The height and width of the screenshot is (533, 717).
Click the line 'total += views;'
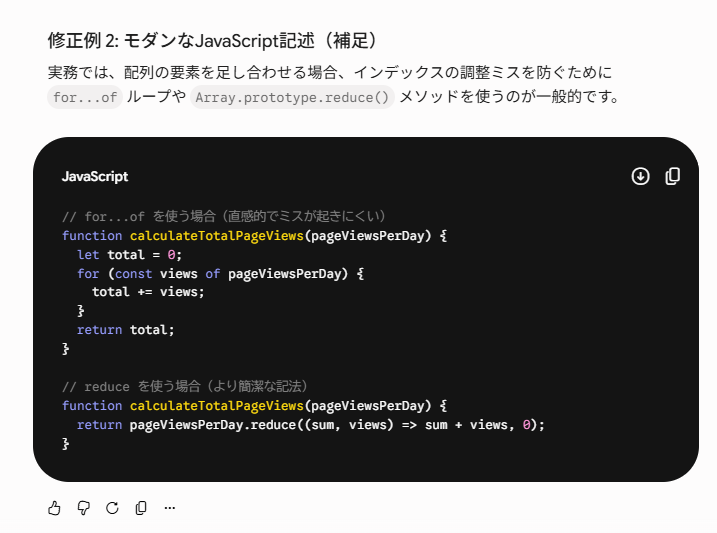148,292
